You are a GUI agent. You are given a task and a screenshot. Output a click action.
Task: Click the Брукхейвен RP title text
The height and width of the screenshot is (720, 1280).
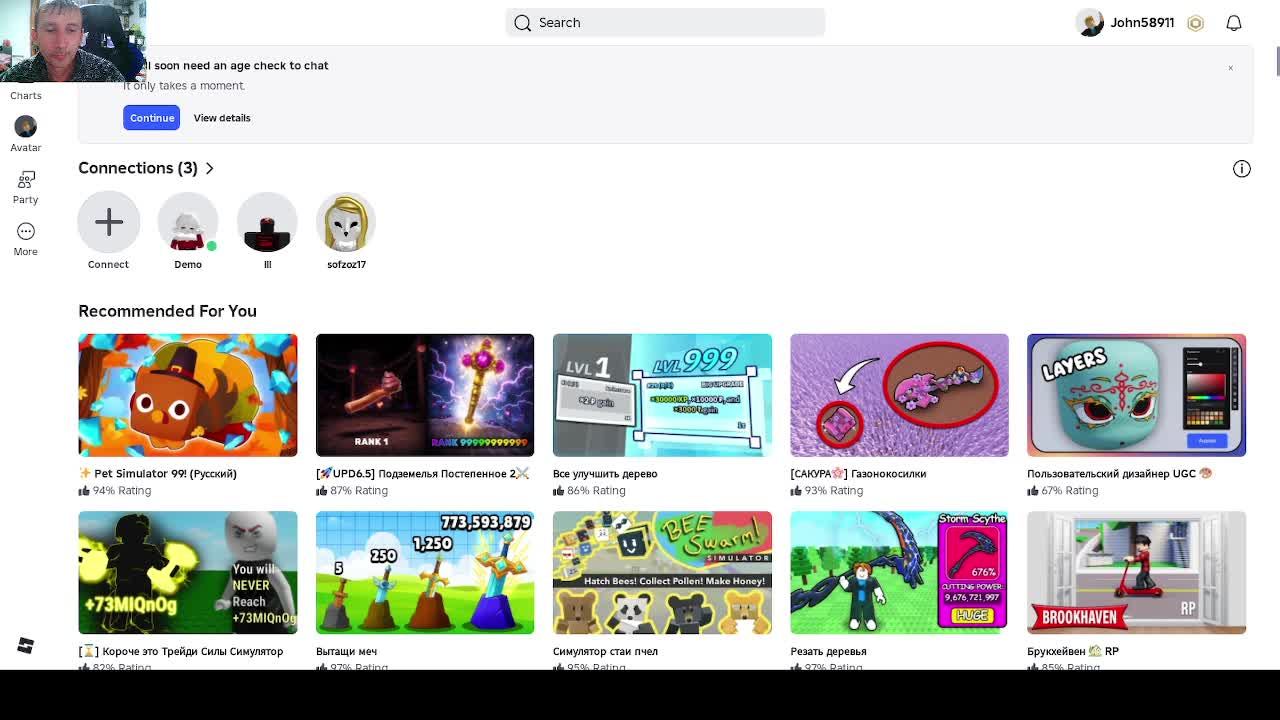(x=1073, y=651)
